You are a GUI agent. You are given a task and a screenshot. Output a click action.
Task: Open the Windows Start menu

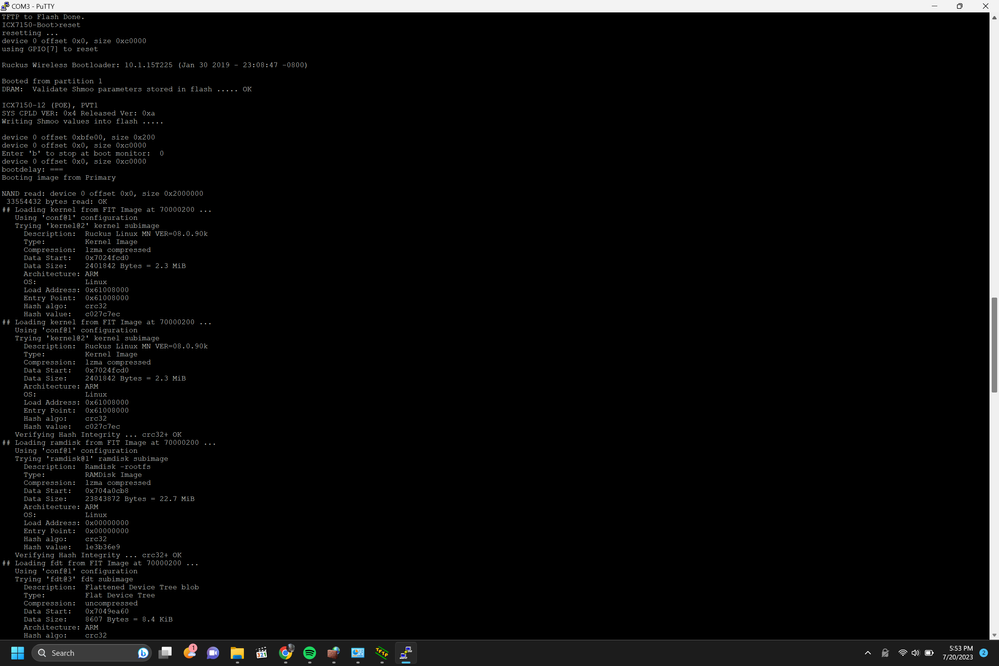coord(17,653)
